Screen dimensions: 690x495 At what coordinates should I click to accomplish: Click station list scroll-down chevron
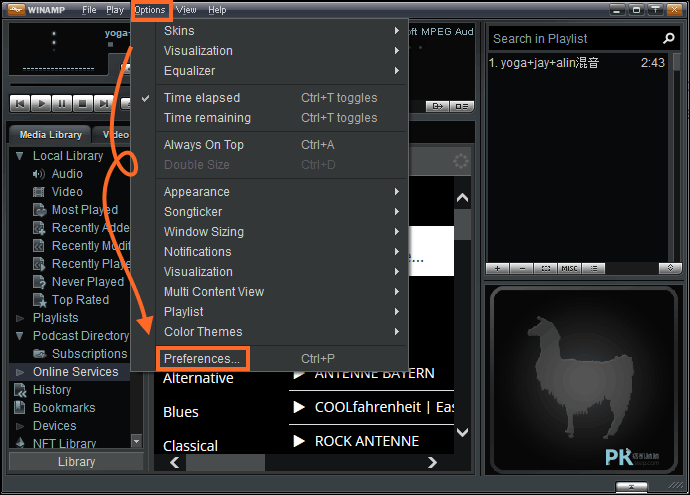click(462, 432)
